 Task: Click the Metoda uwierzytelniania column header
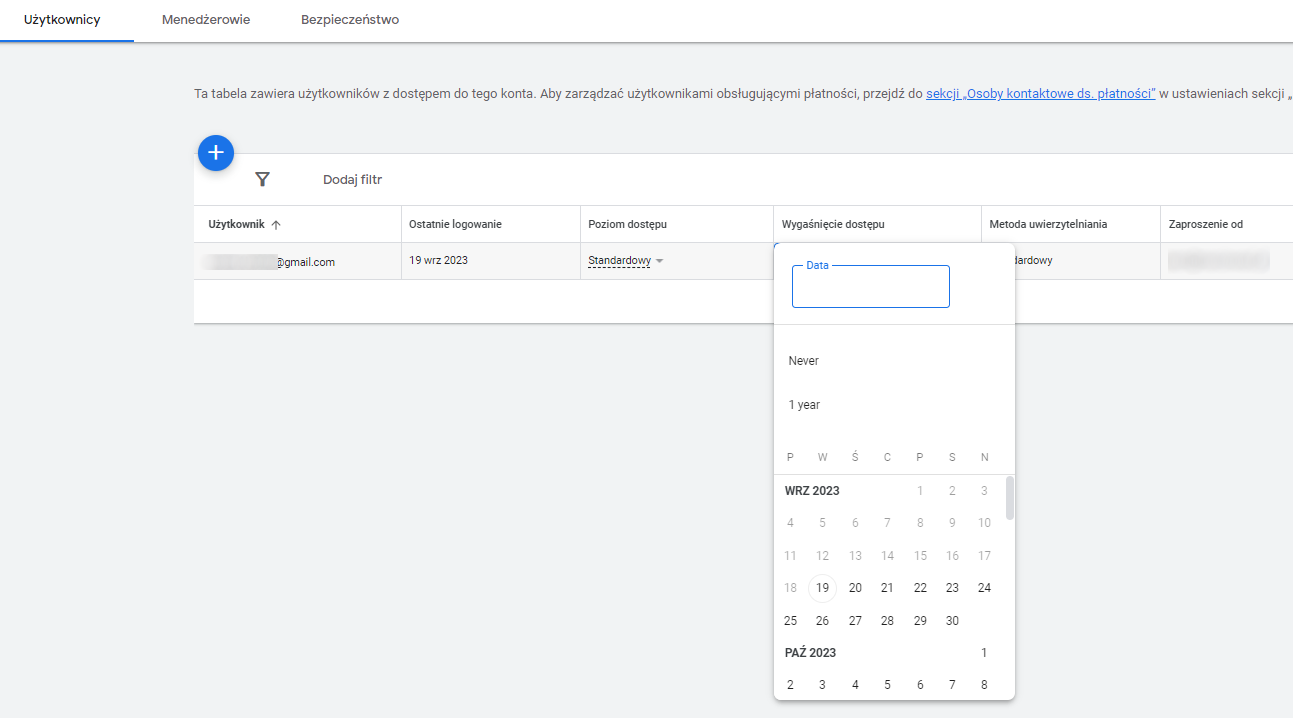(x=1053, y=223)
